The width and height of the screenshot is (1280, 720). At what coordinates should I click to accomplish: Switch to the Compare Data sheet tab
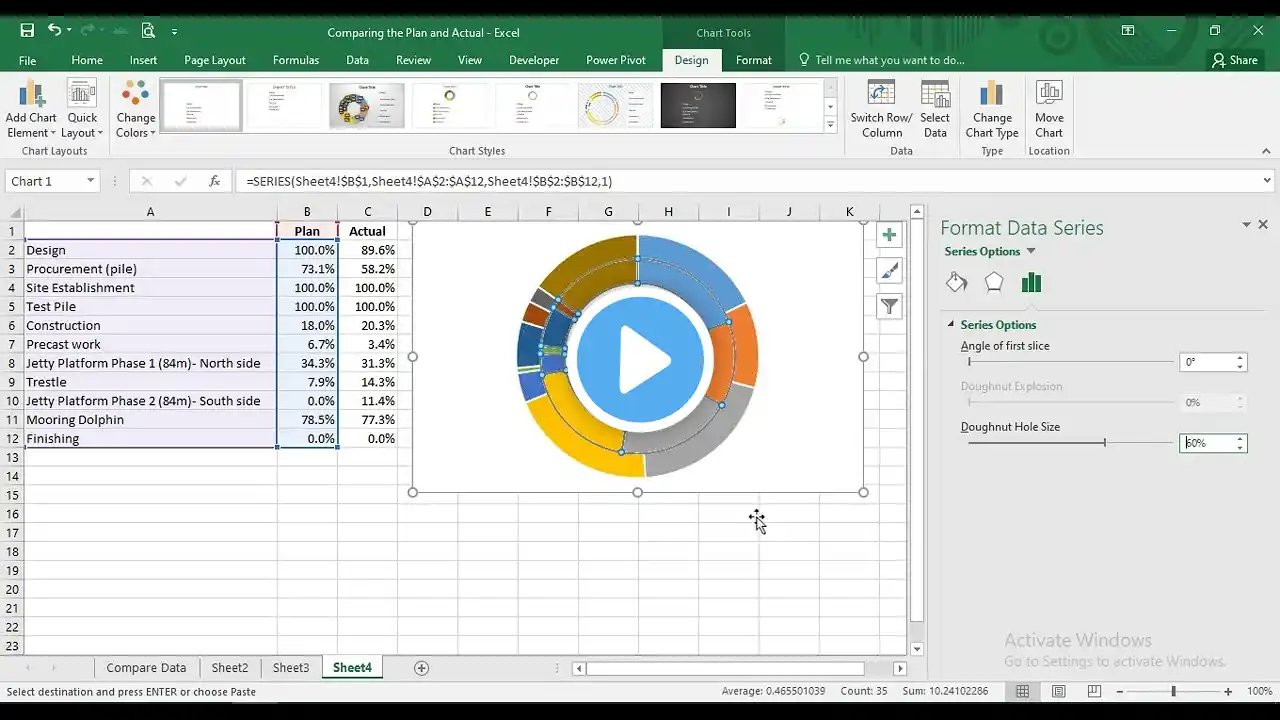point(146,668)
